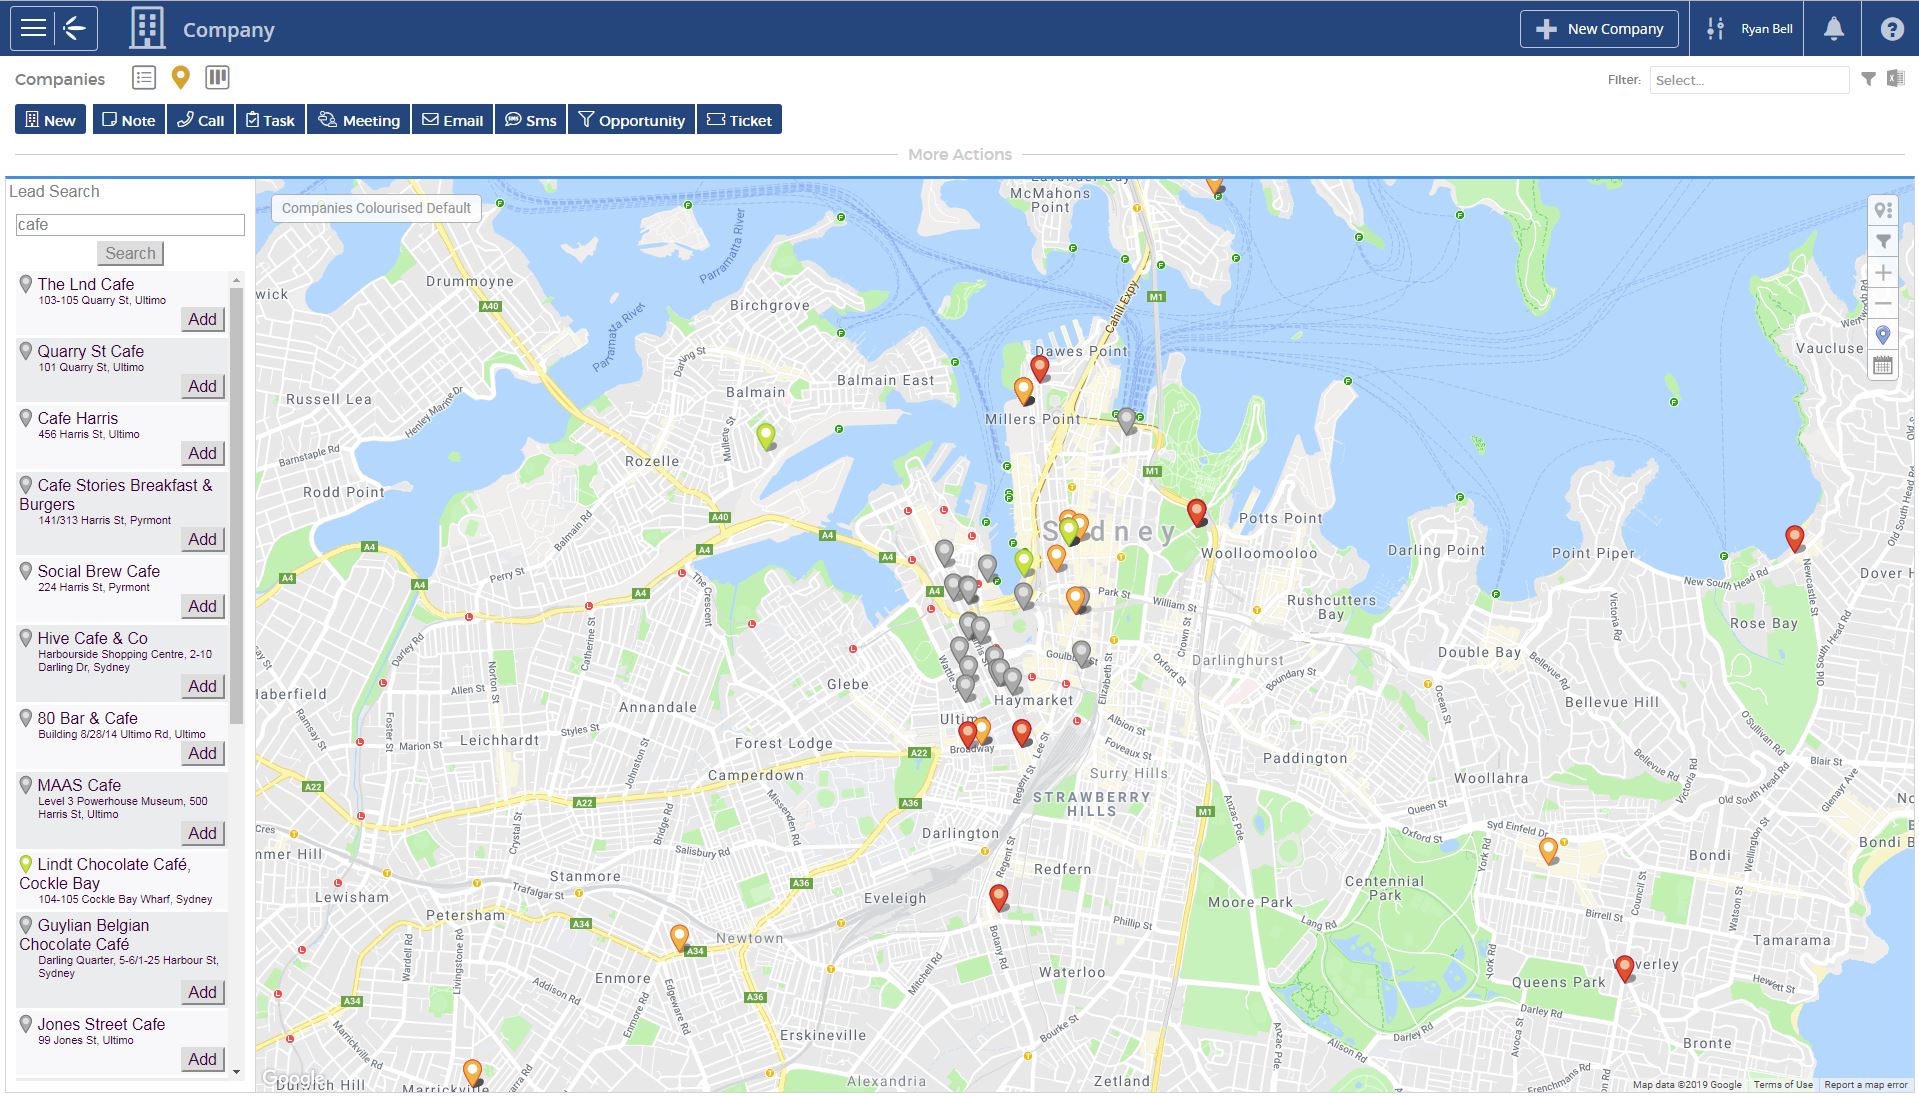Click the New Company button
Viewport: 1919px width, 1097px height.
pos(1599,29)
